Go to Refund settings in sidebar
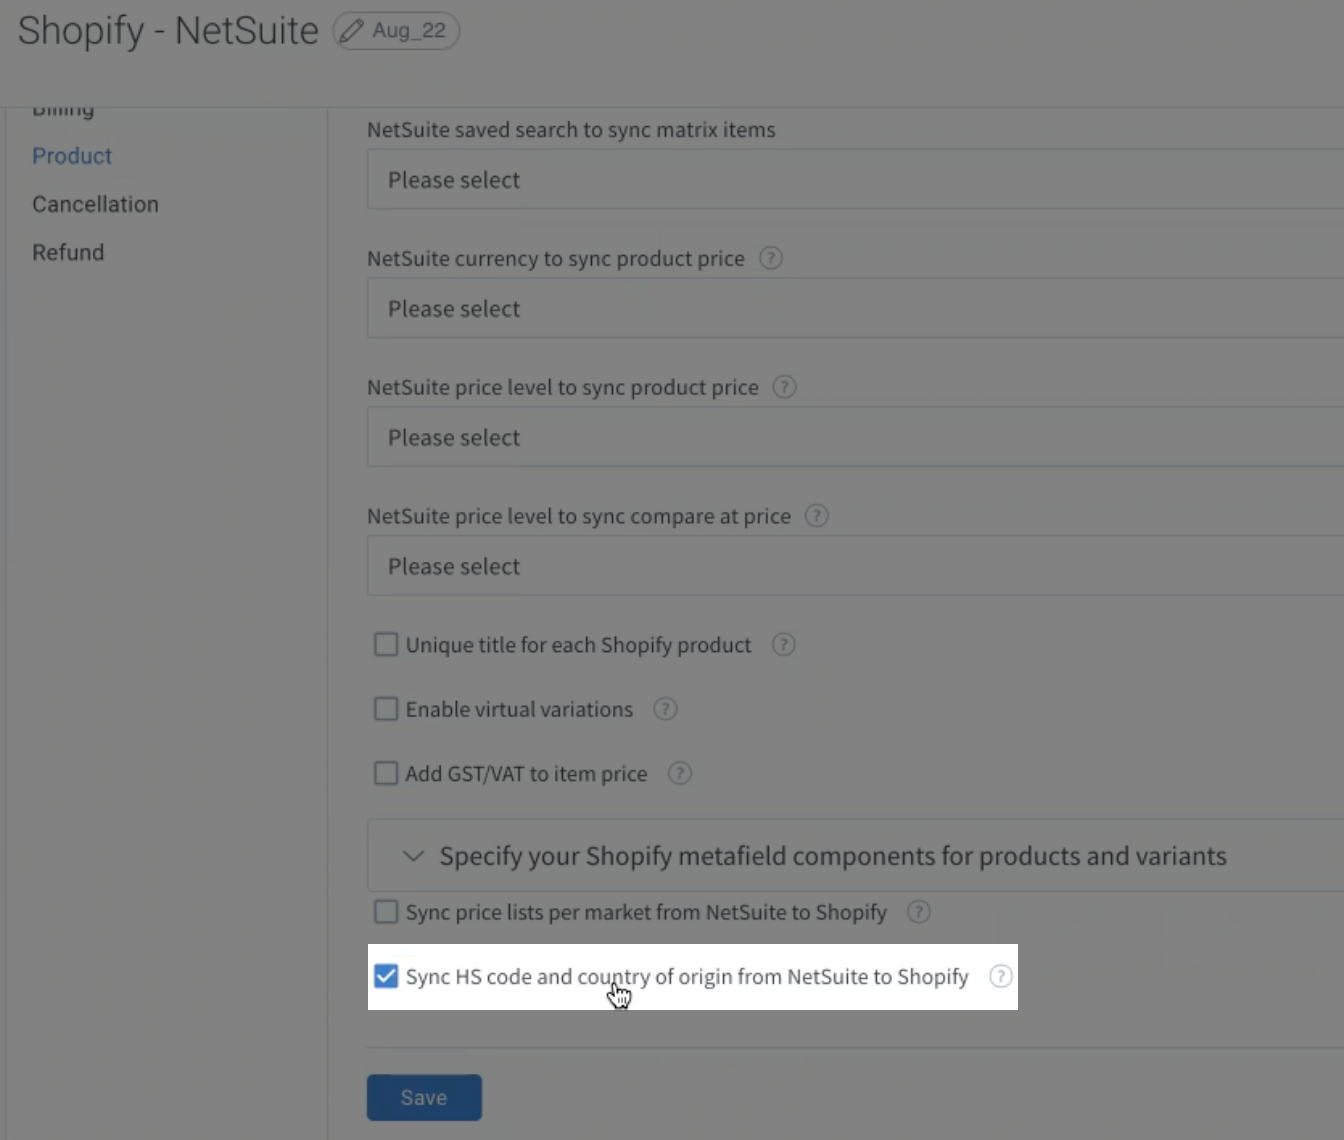The image size is (1344, 1140). [68, 252]
